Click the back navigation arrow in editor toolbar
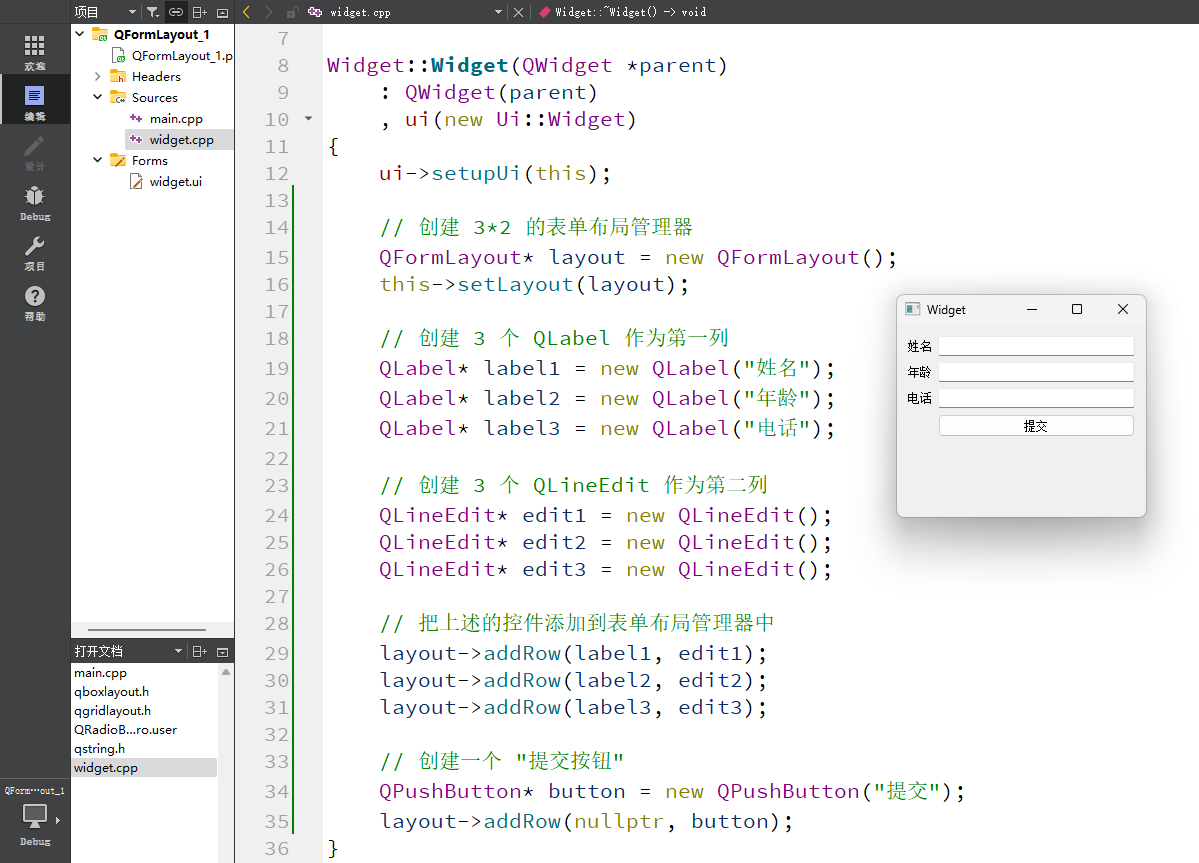 245,12
